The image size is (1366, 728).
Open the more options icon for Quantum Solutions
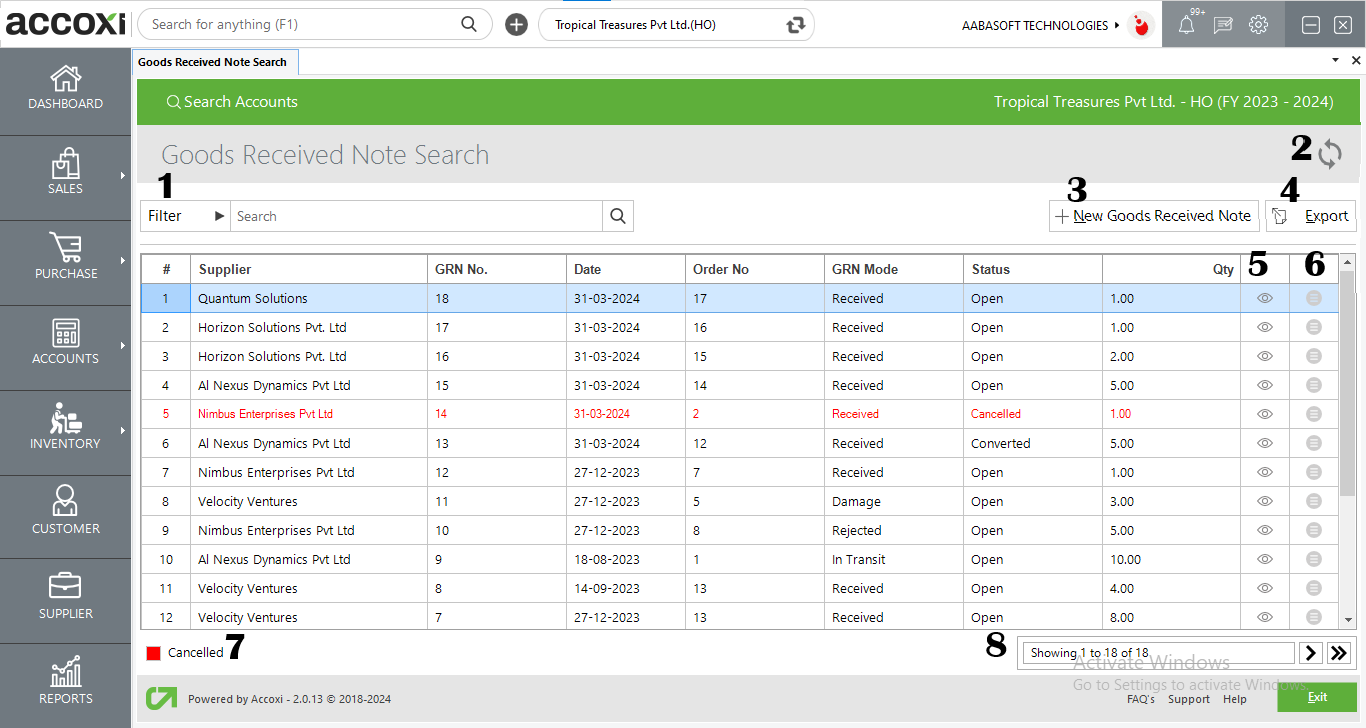coord(1314,298)
